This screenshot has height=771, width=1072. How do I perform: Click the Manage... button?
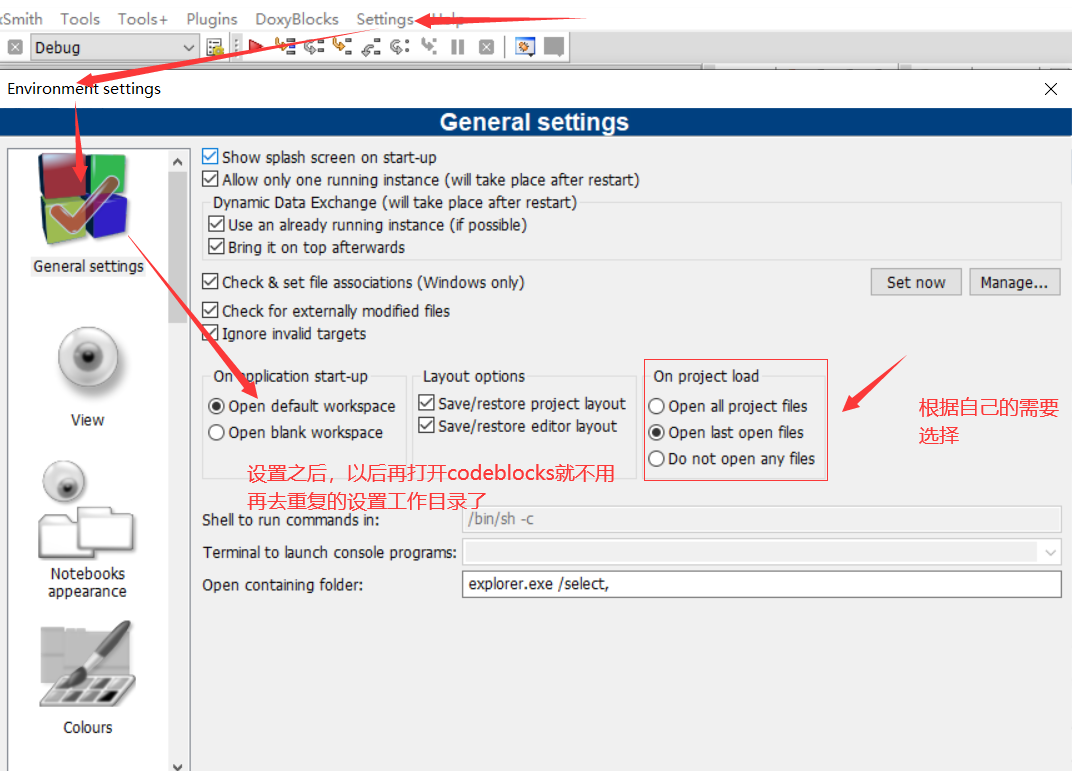[x=1015, y=282]
